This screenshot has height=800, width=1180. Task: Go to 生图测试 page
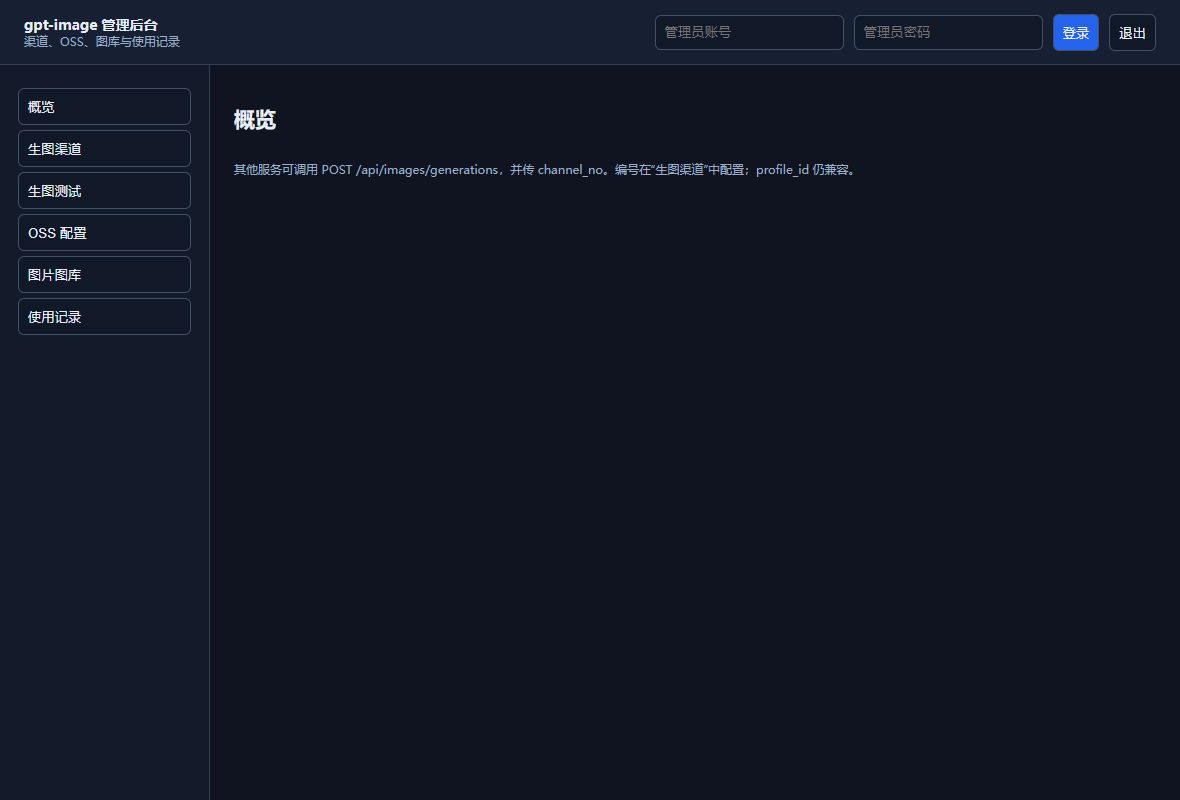(x=105, y=191)
